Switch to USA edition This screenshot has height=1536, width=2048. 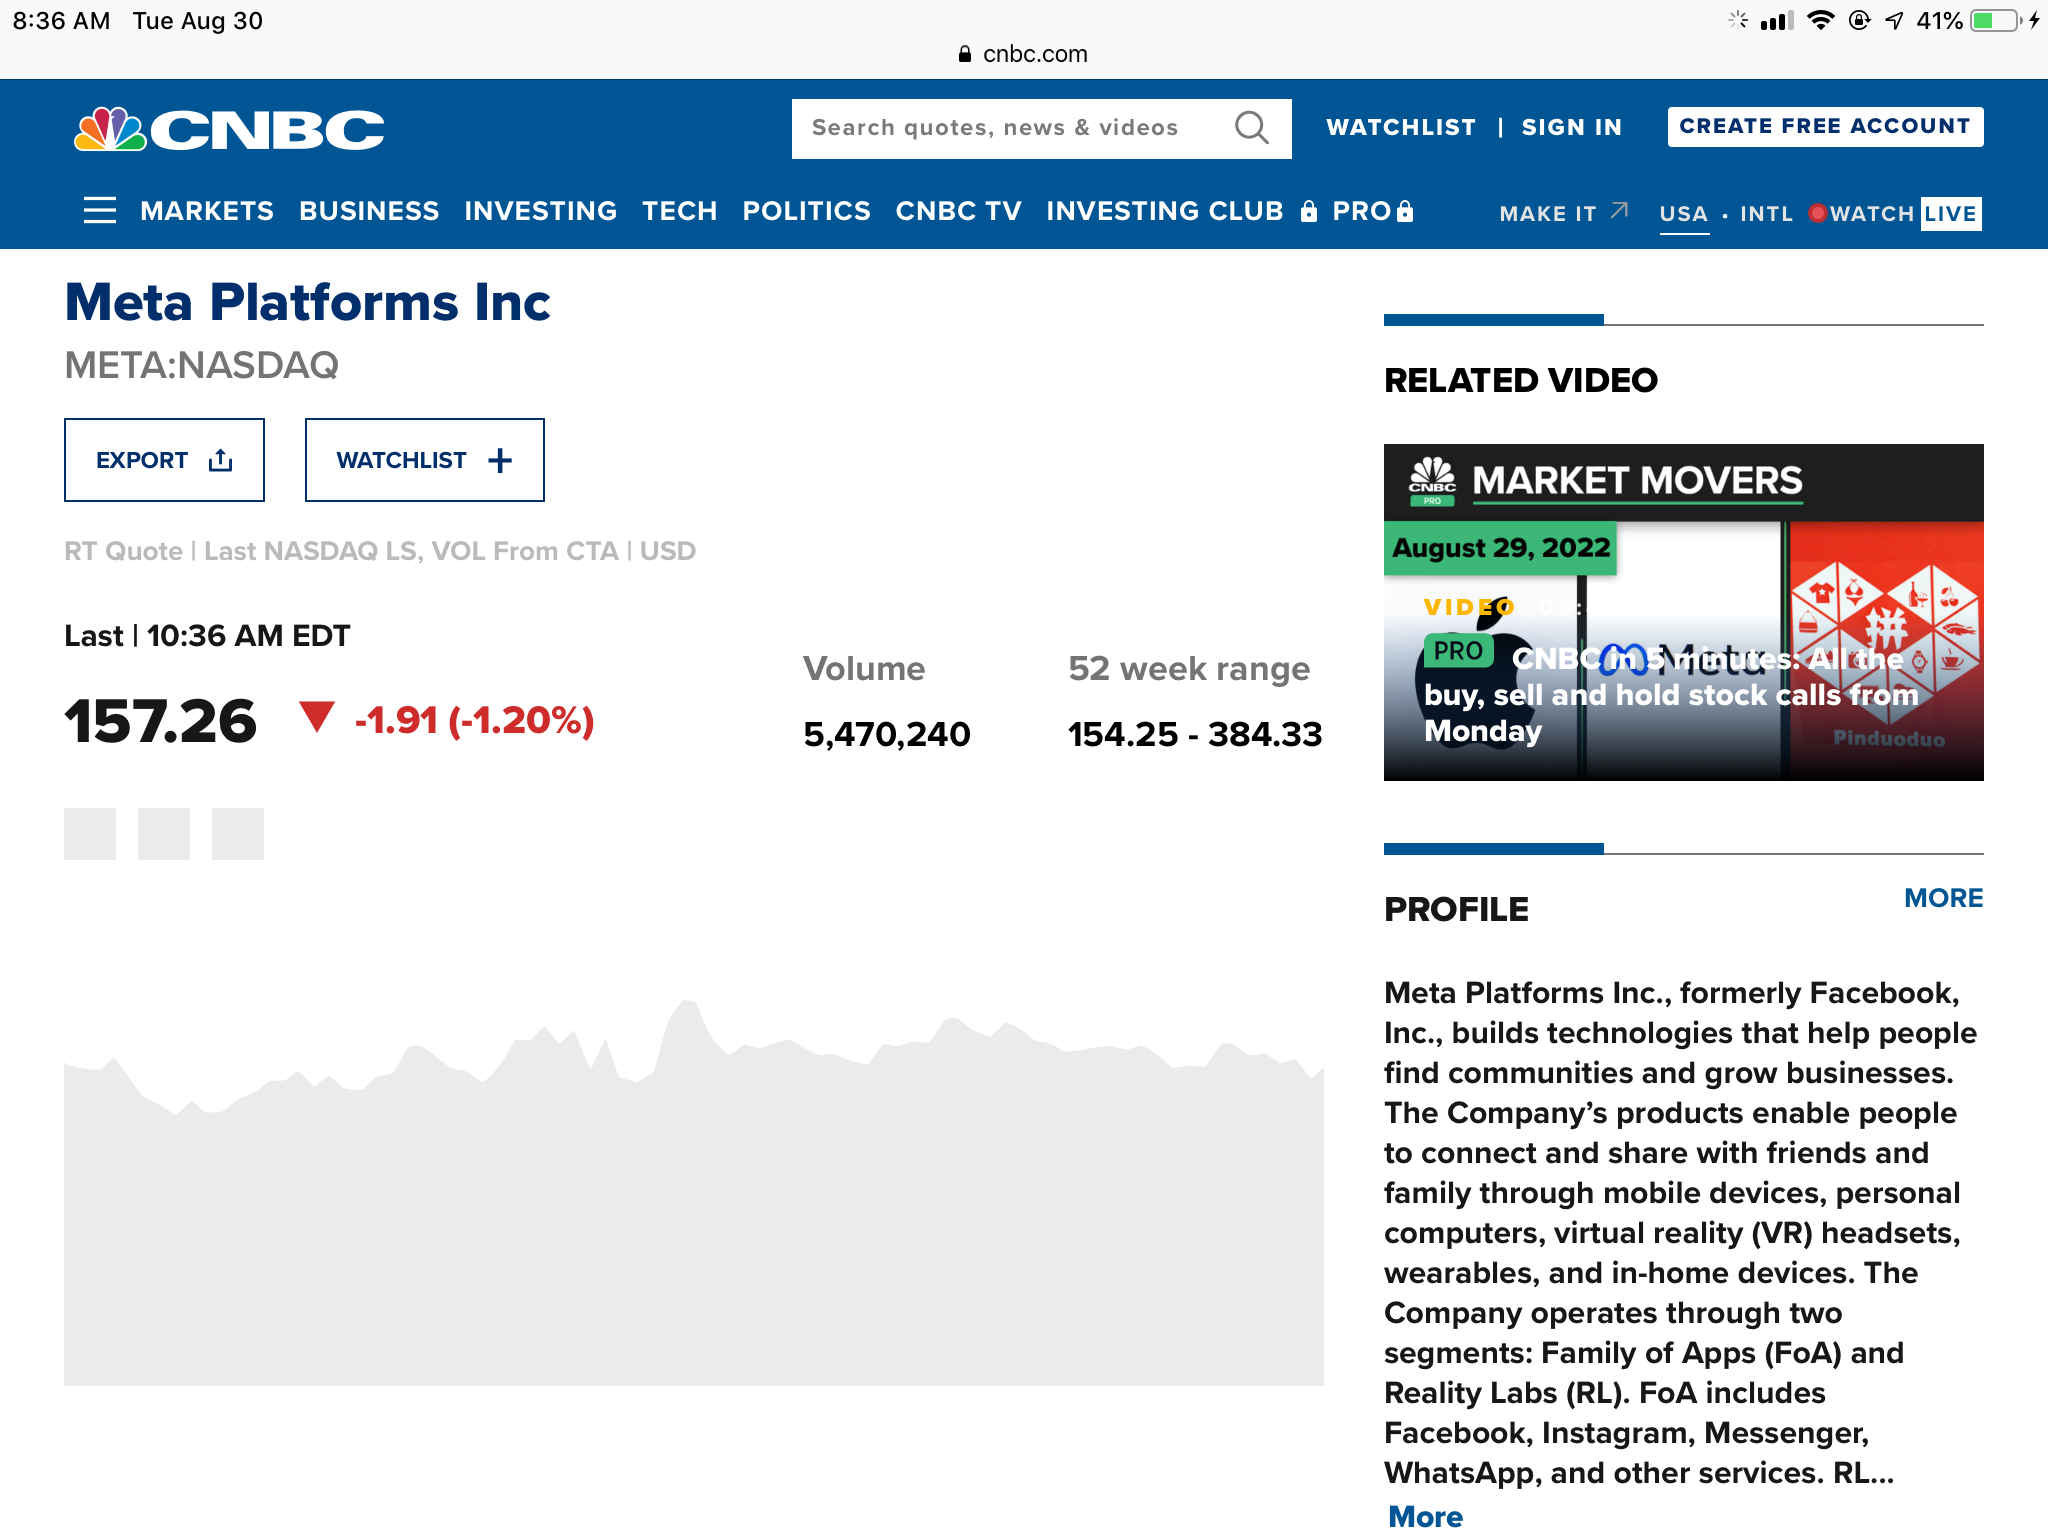click(1684, 213)
